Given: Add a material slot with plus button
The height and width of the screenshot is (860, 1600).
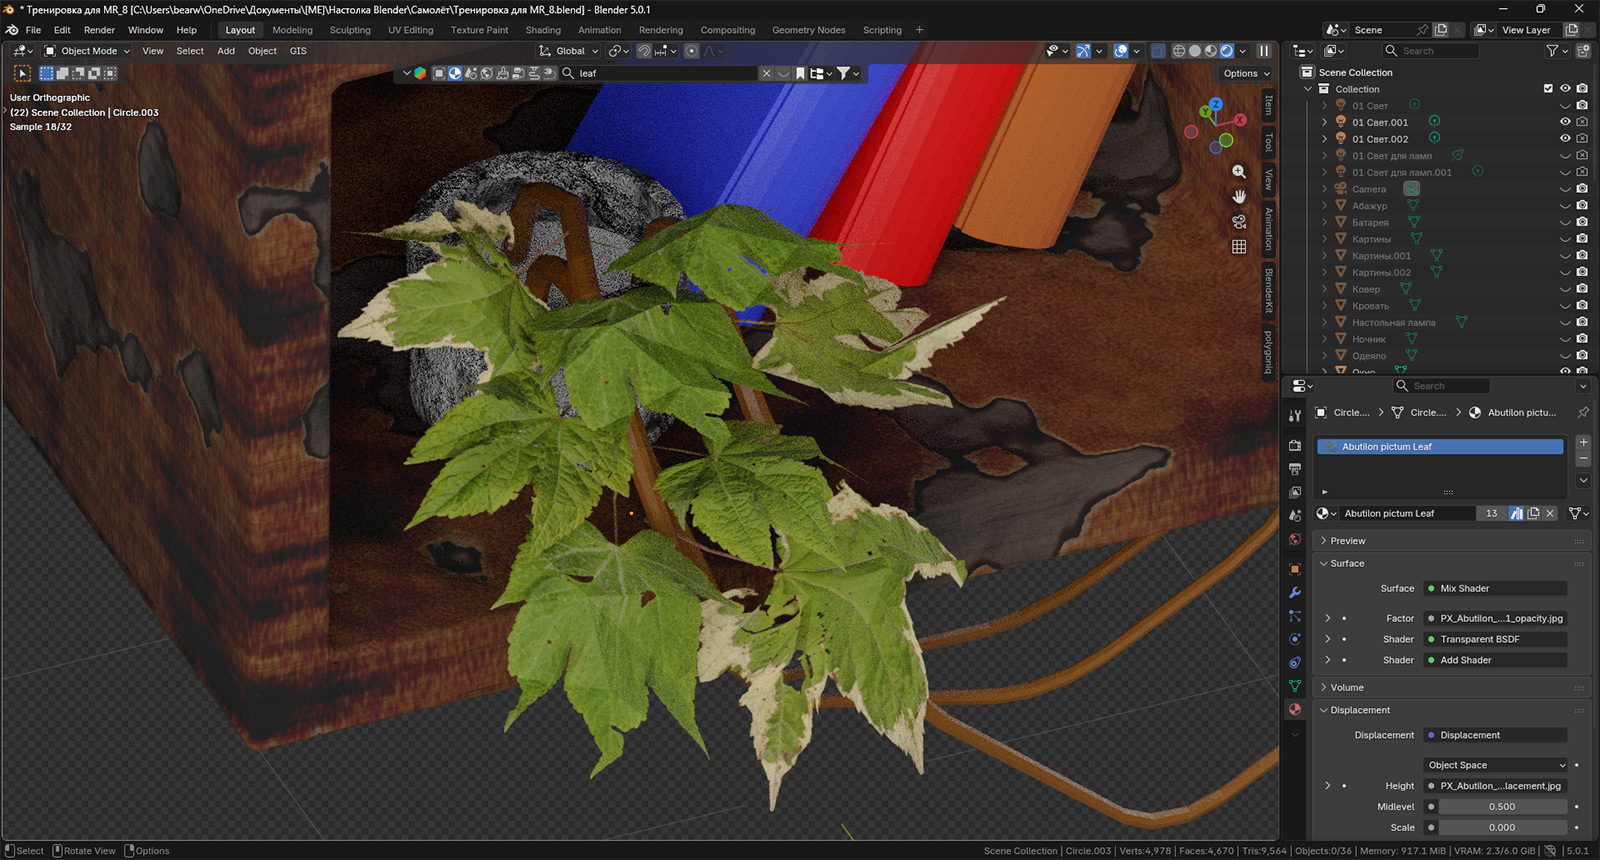Looking at the screenshot, I should (1583, 442).
